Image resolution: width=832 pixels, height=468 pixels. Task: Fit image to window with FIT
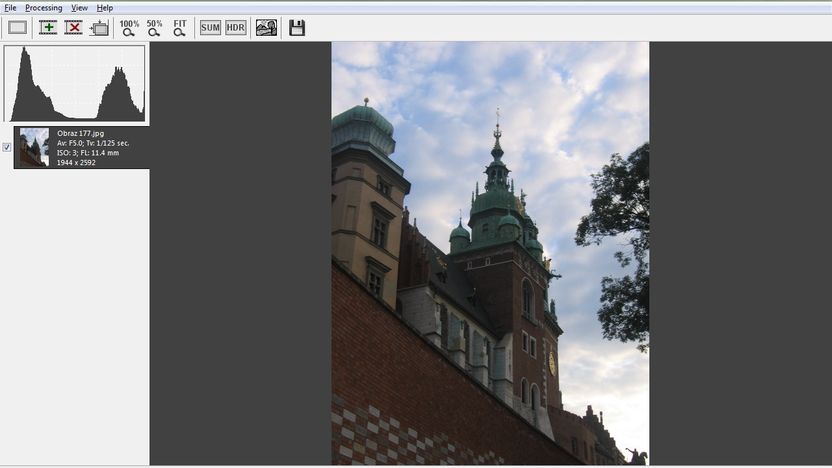tap(180, 28)
